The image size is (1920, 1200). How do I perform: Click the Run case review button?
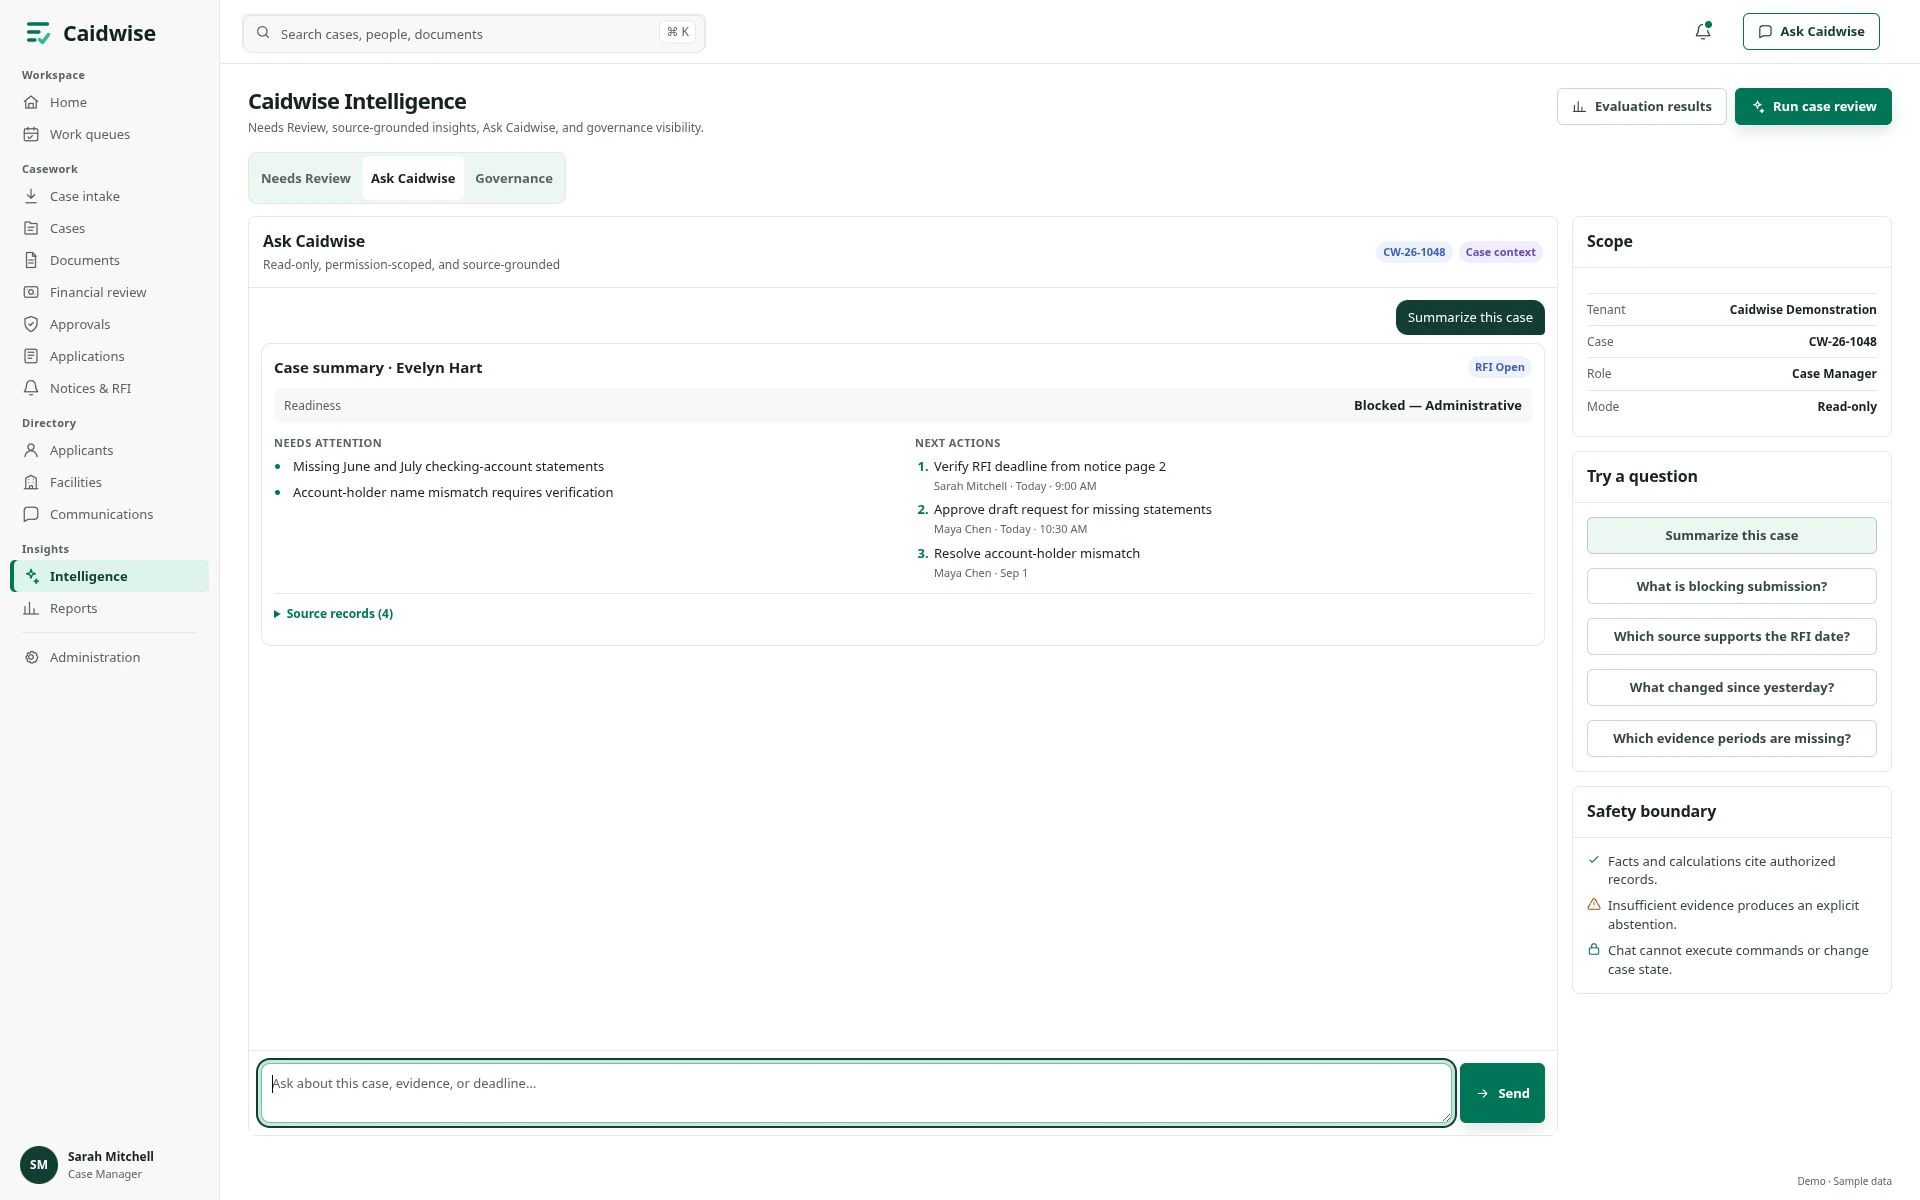1813,106
